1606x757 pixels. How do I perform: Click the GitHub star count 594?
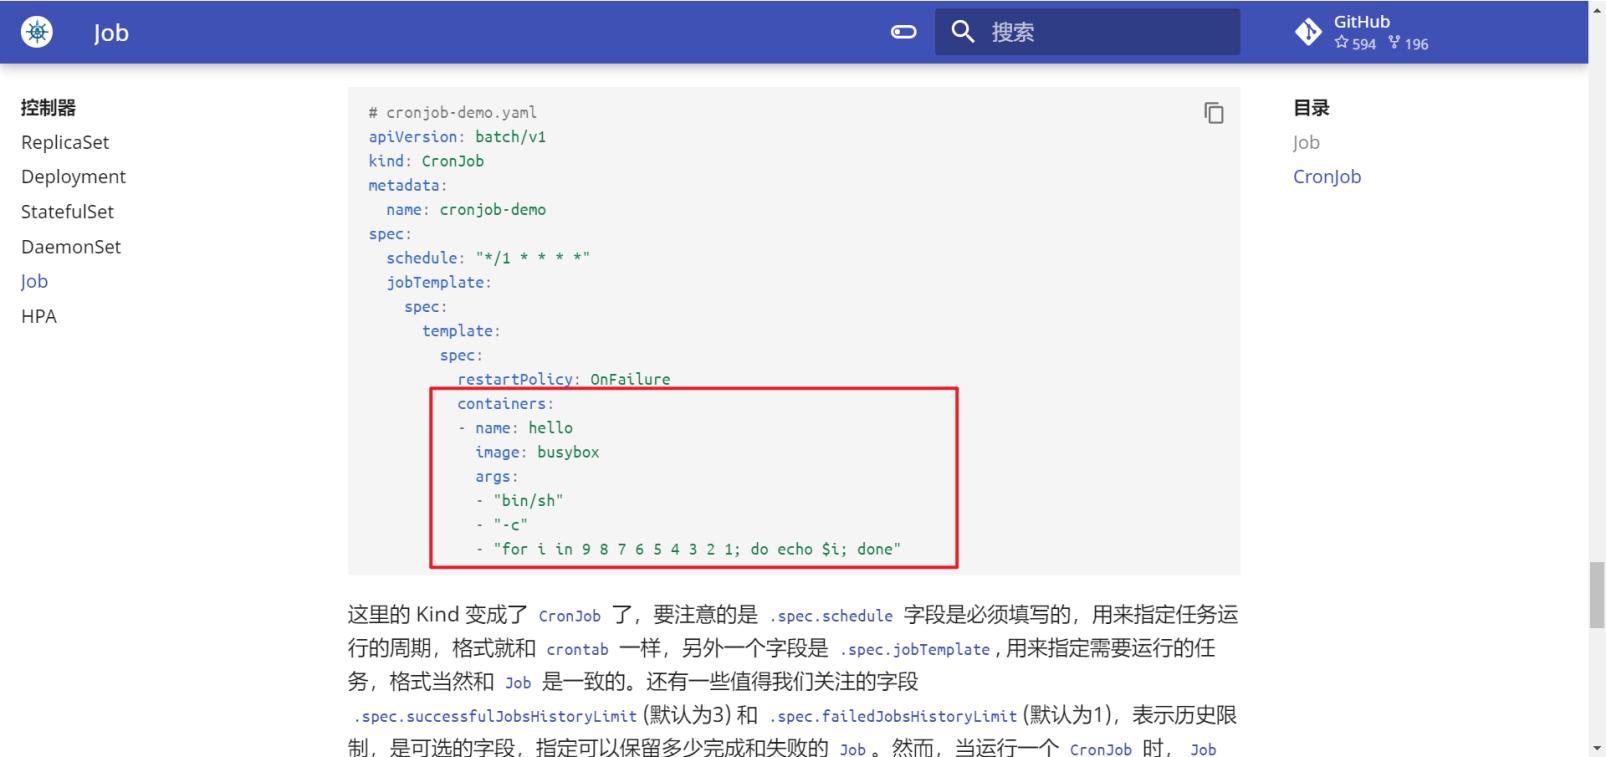[1355, 44]
